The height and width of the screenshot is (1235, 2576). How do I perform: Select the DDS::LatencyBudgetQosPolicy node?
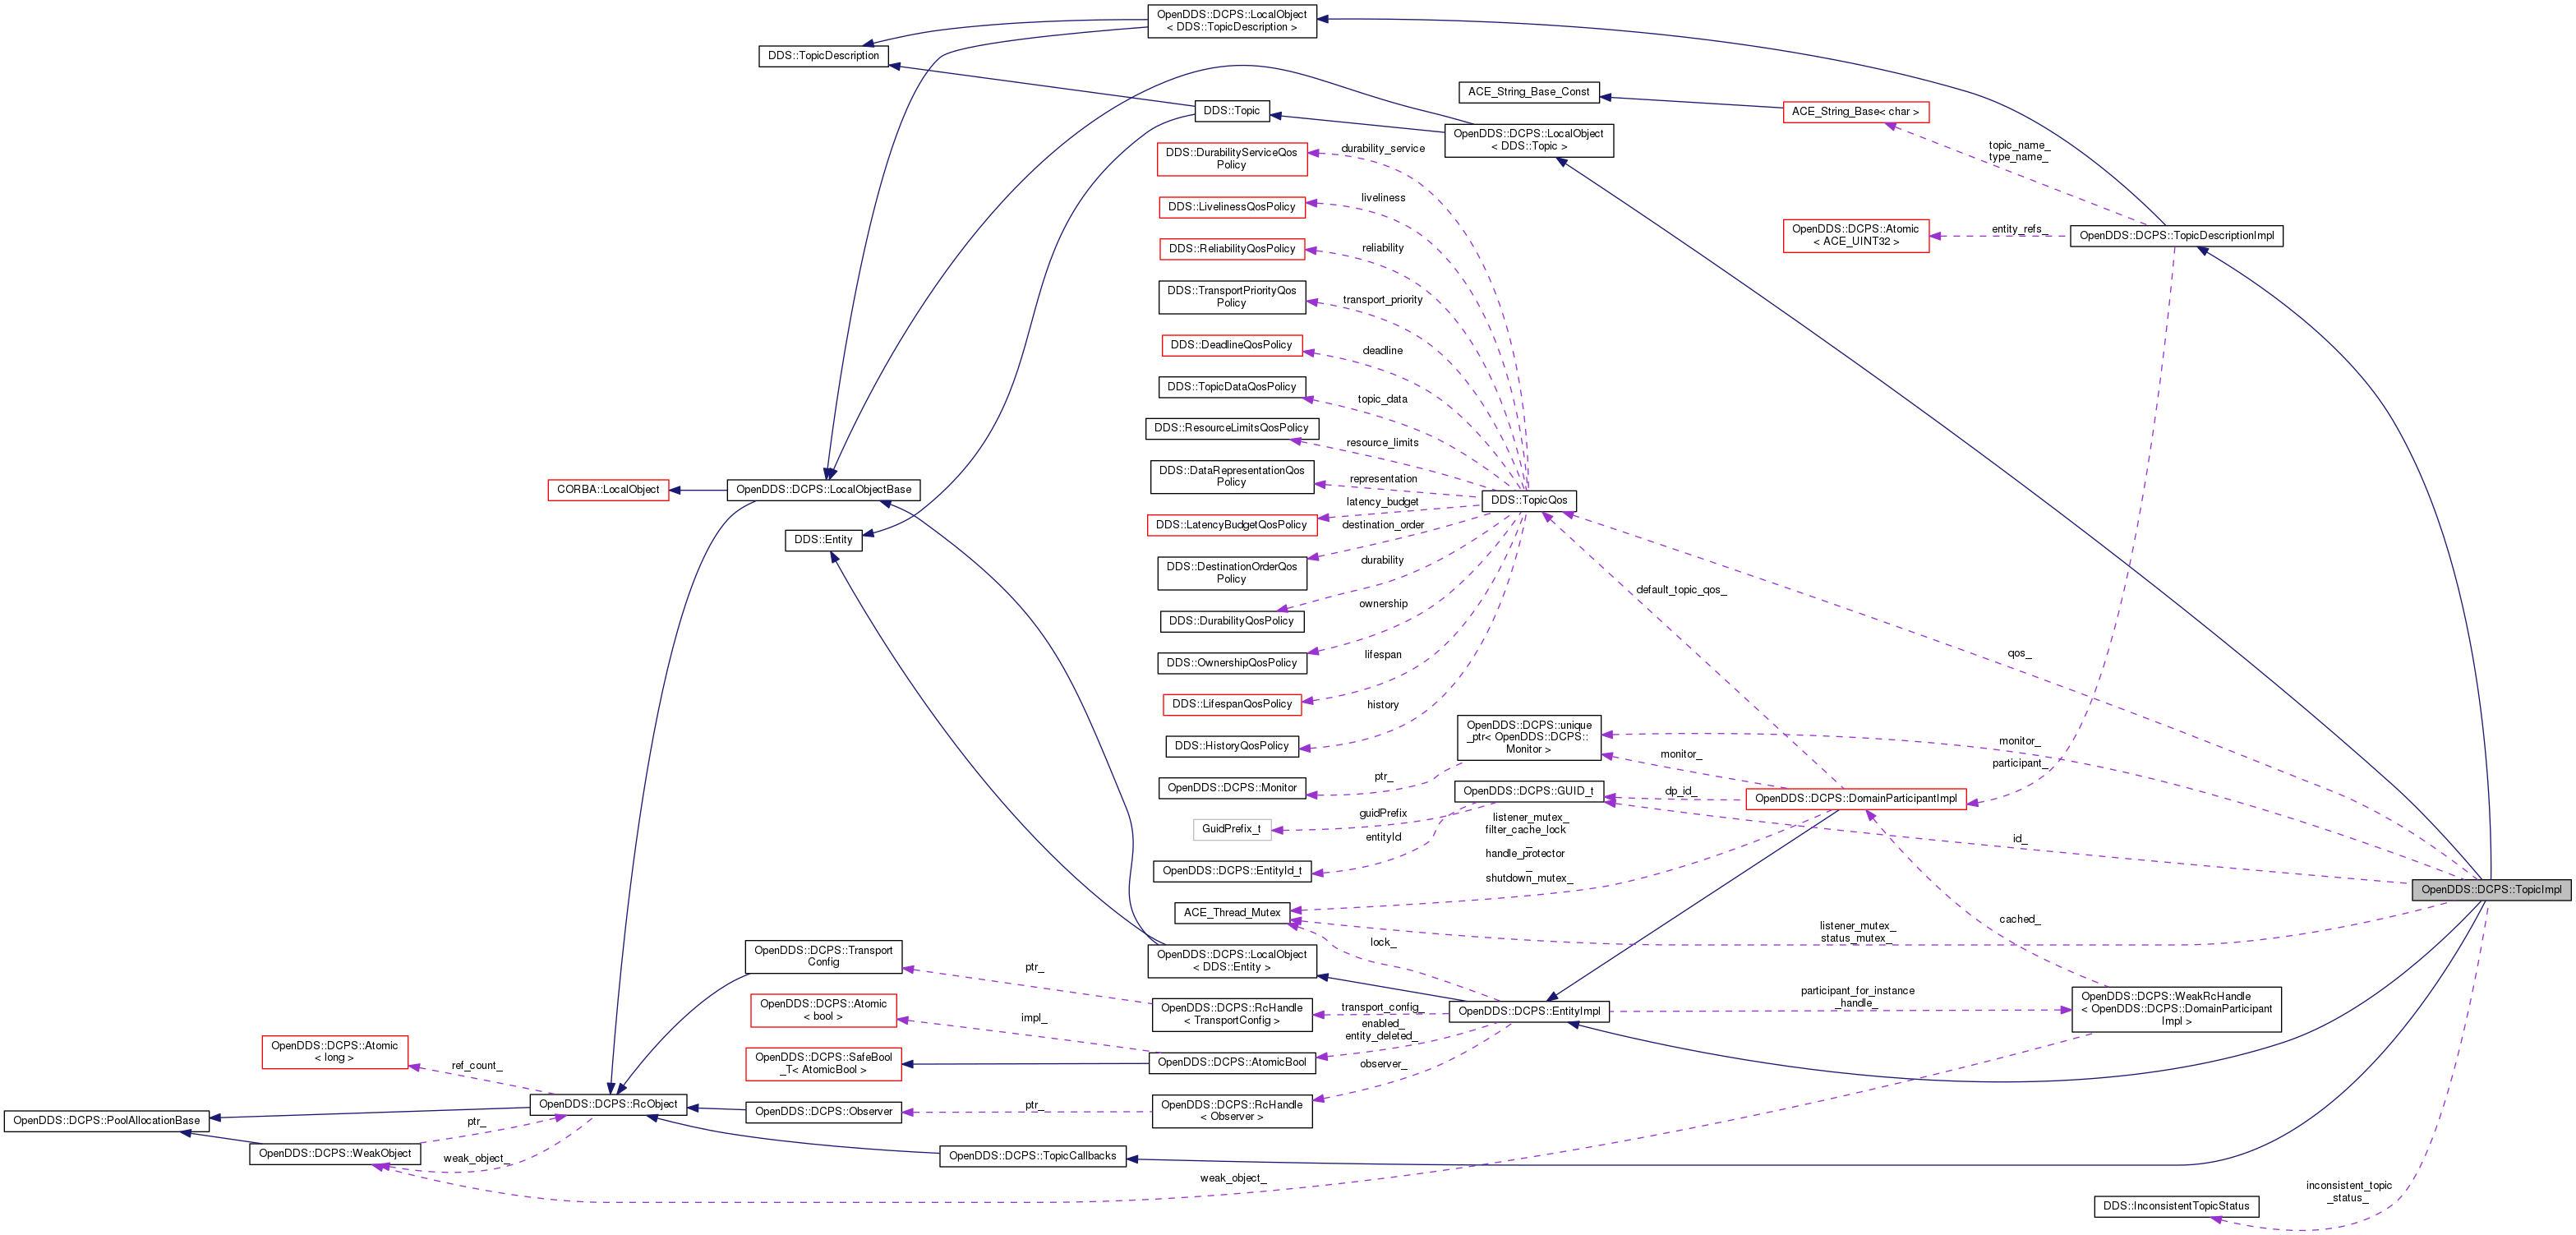click(x=1231, y=525)
